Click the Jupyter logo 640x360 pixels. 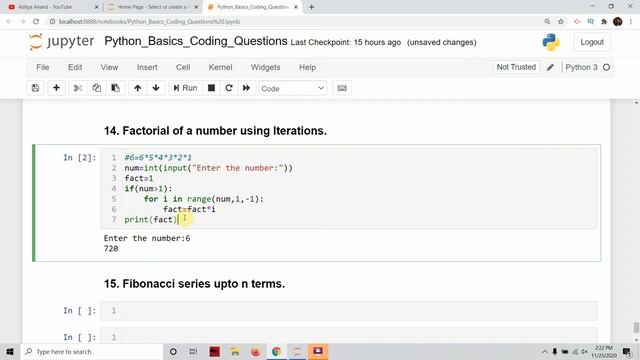tap(62, 42)
